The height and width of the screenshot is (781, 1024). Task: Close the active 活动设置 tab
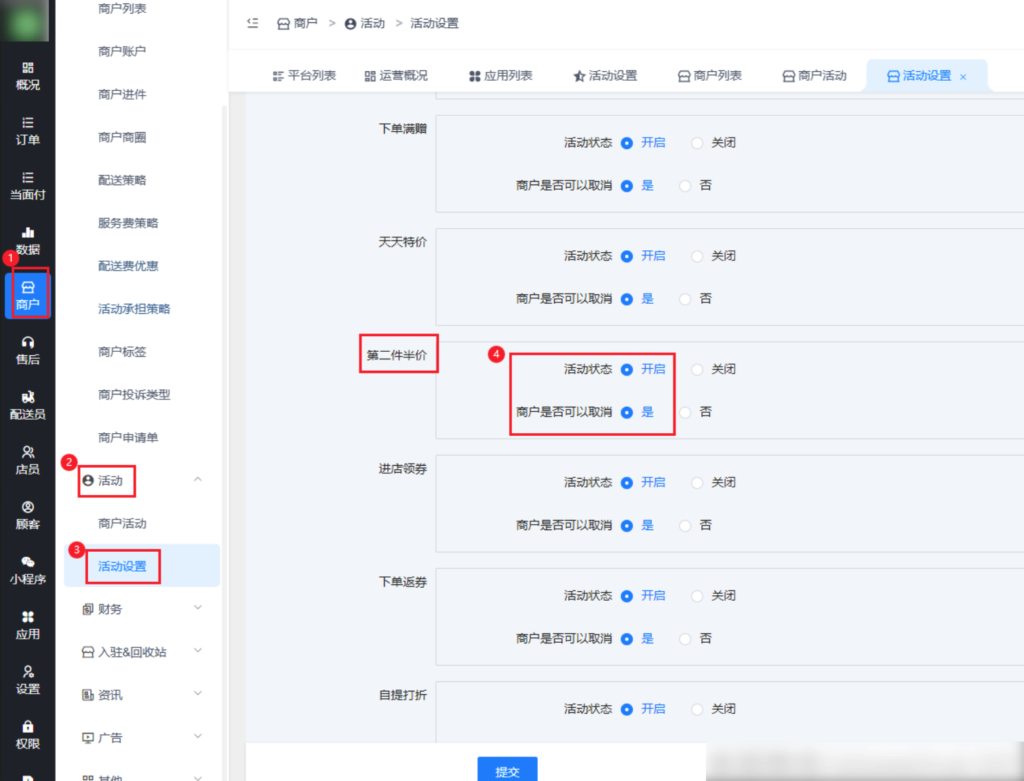pos(963,77)
